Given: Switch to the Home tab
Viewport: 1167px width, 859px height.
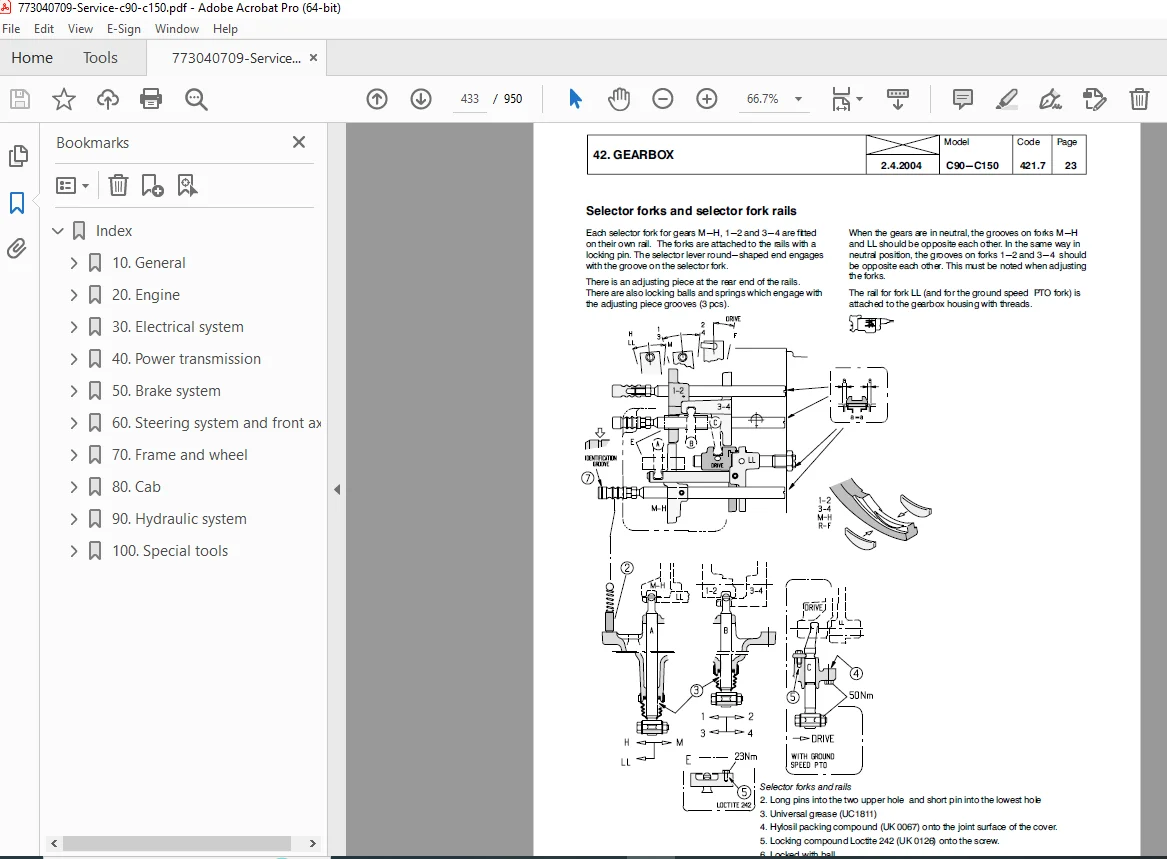Looking at the screenshot, I should coord(32,58).
